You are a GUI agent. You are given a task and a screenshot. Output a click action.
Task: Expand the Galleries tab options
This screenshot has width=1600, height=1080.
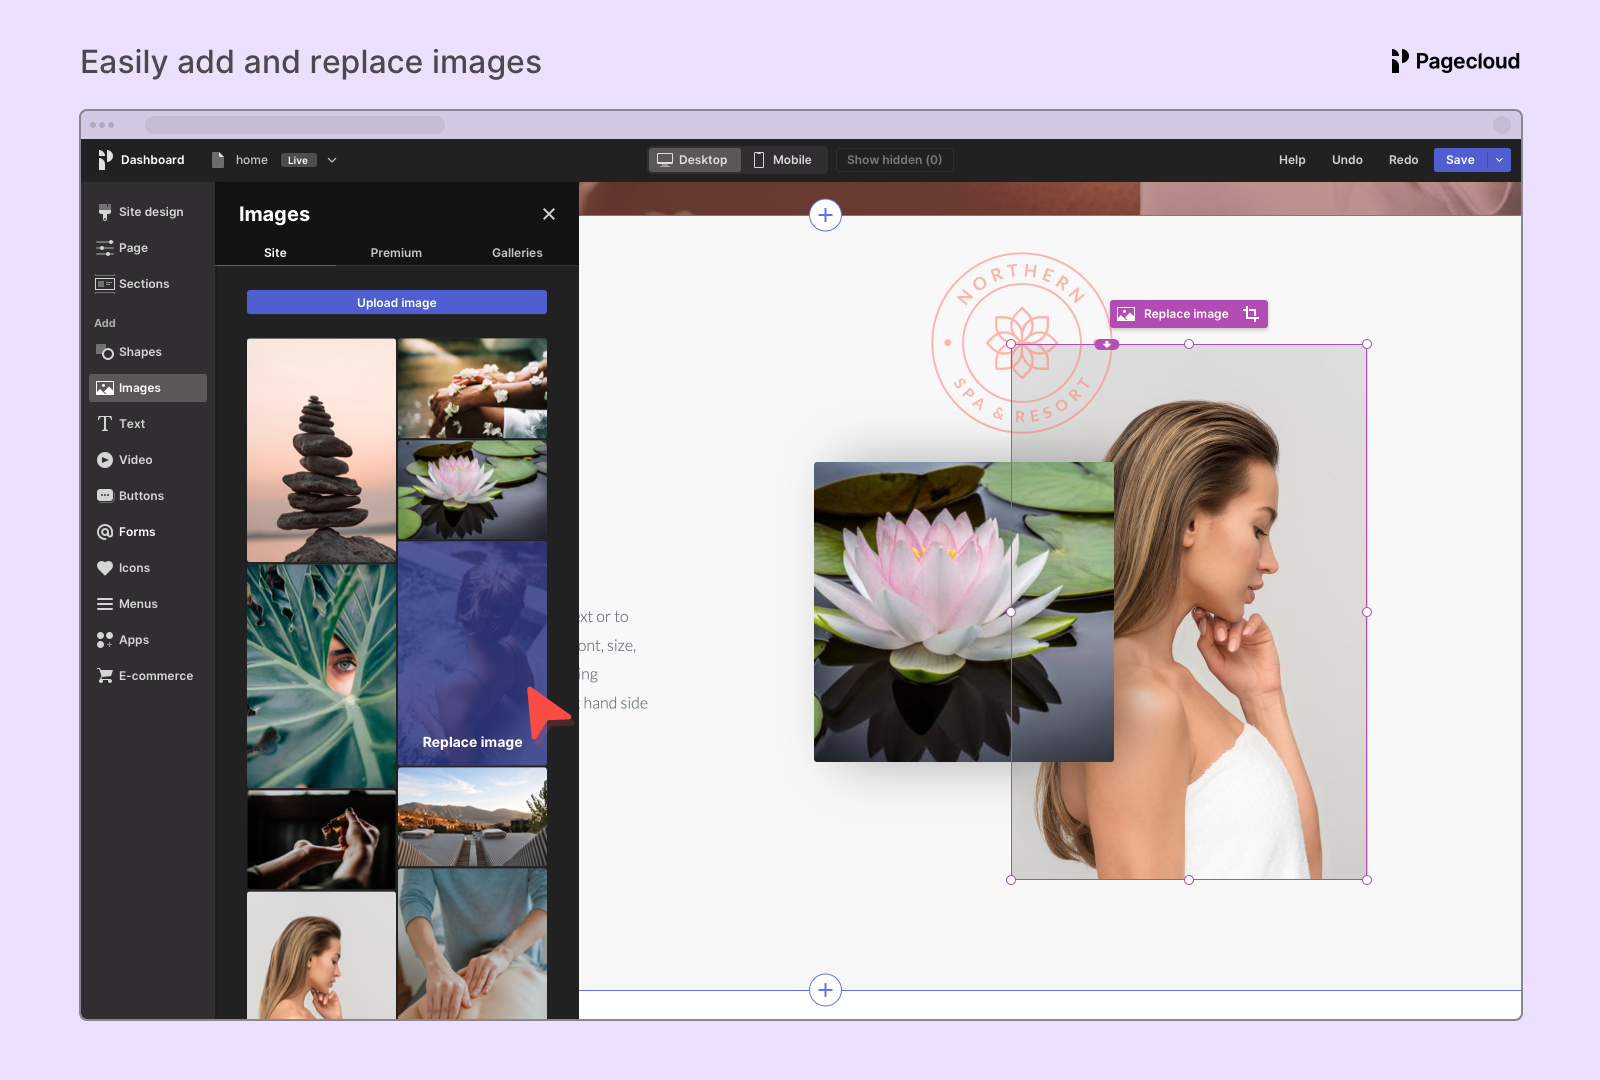coord(517,252)
